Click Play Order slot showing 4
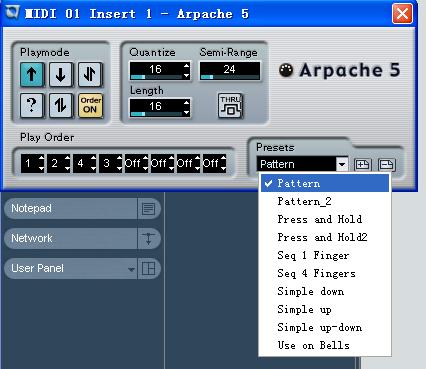The image size is (426, 369). (x=85, y=163)
